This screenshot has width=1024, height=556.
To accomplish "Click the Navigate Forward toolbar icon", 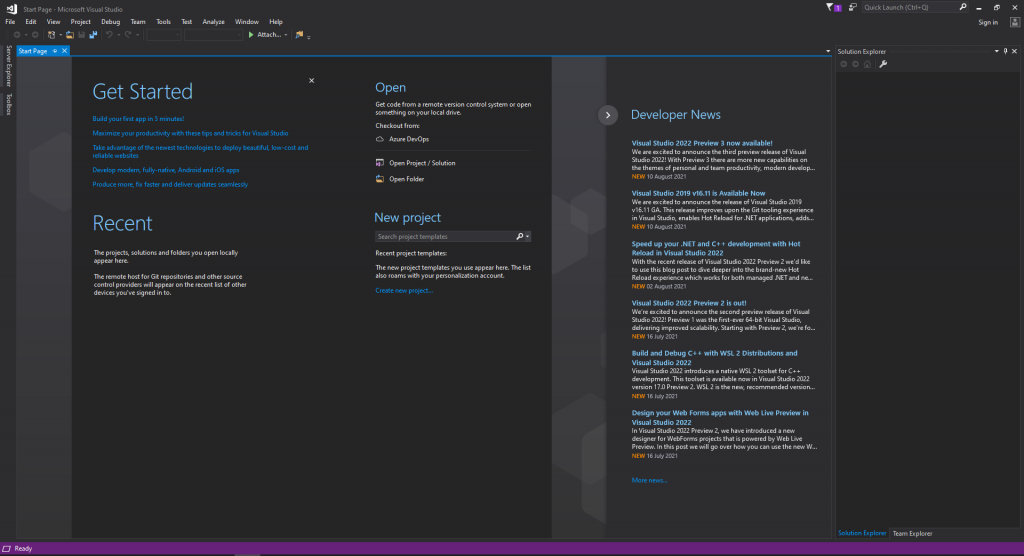I will [35, 35].
